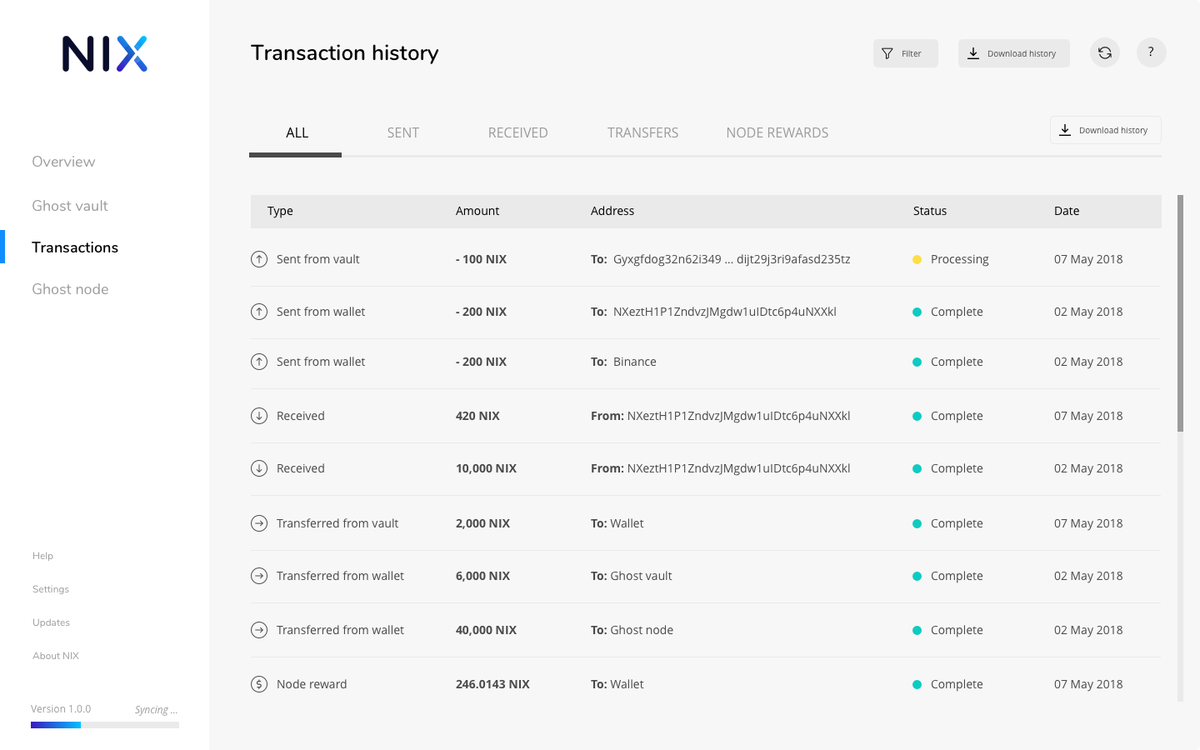The image size is (1200, 750).
Task: Click the "- 100 NIX" amount
Action: [x=481, y=259]
